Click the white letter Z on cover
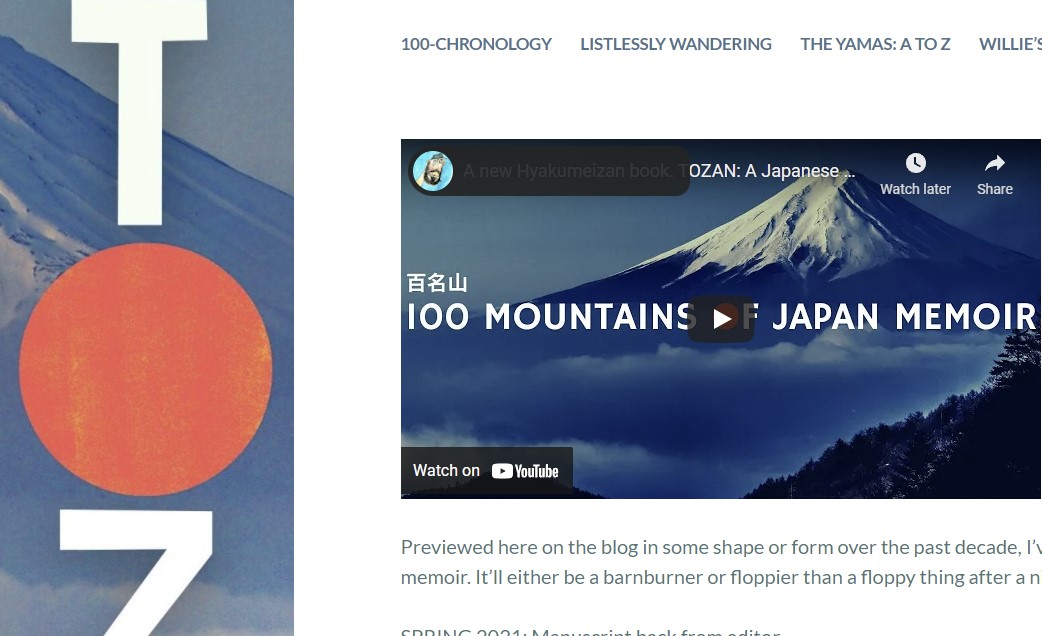Screen dimensions: 1042x636 pyautogui.click(x=136, y=573)
